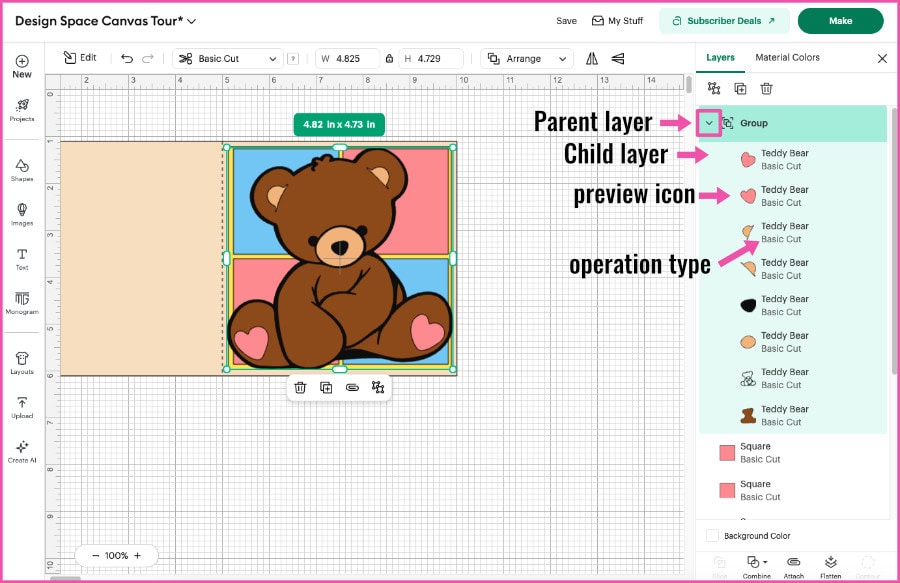Click the Make button
This screenshot has height=583, width=900.
tap(840, 21)
